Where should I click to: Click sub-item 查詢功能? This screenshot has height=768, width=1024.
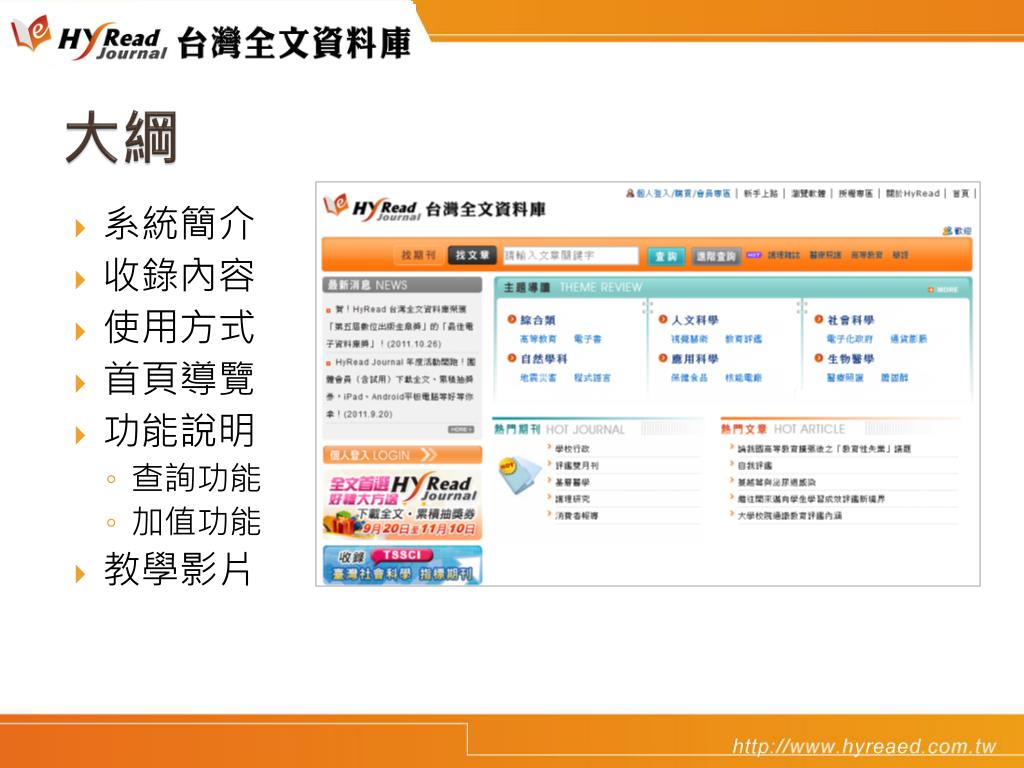coord(196,478)
